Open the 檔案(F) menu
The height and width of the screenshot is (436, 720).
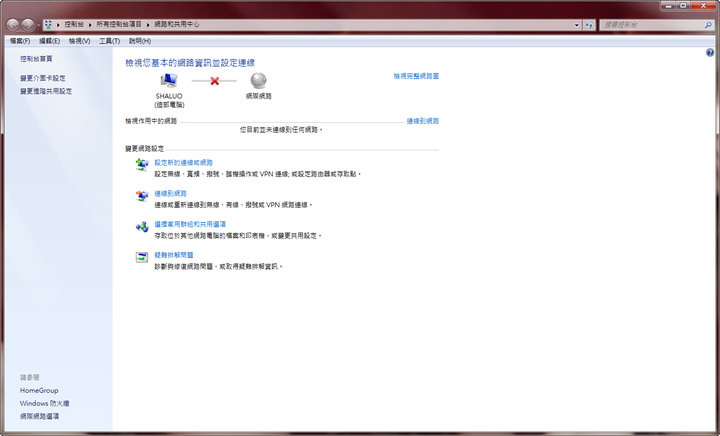click(x=20, y=41)
